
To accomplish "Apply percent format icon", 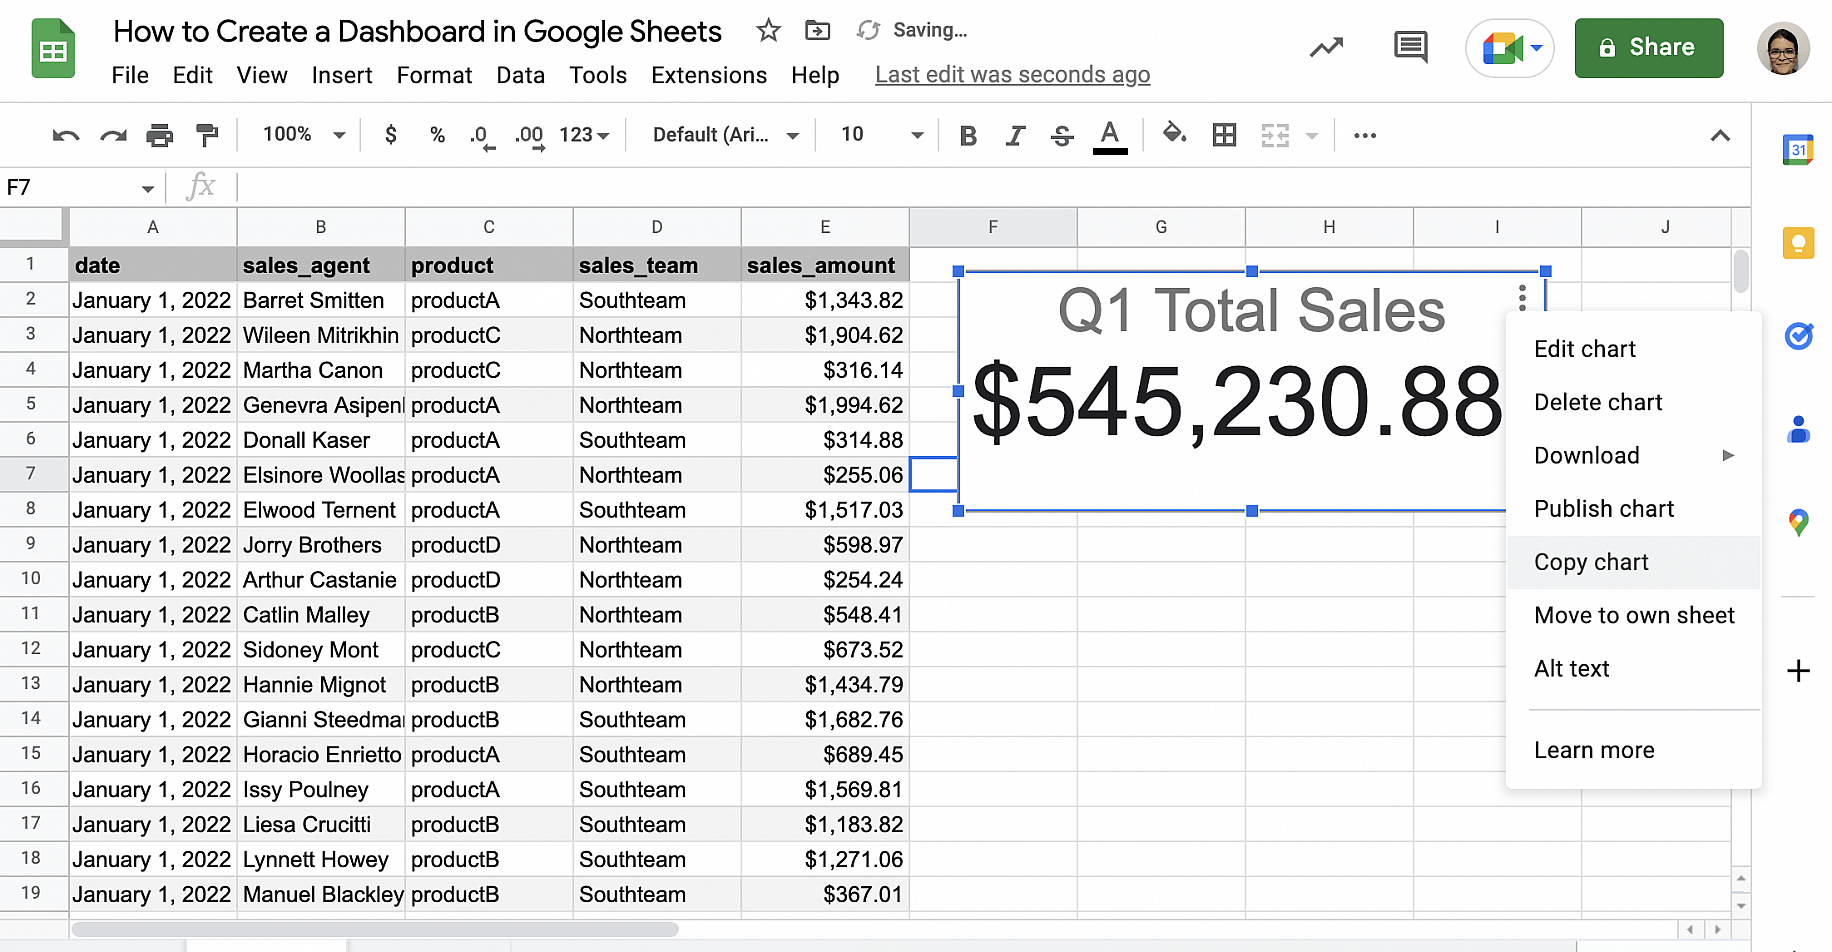I will coord(437,135).
